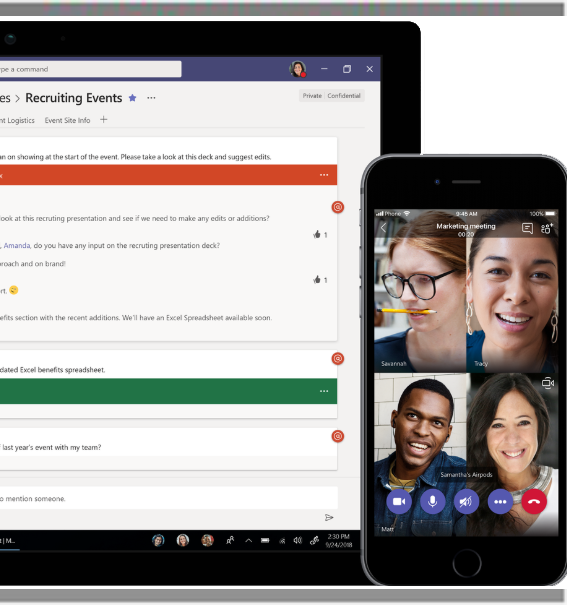
Task: Open the volume icon in system tray
Action: point(297,540)
